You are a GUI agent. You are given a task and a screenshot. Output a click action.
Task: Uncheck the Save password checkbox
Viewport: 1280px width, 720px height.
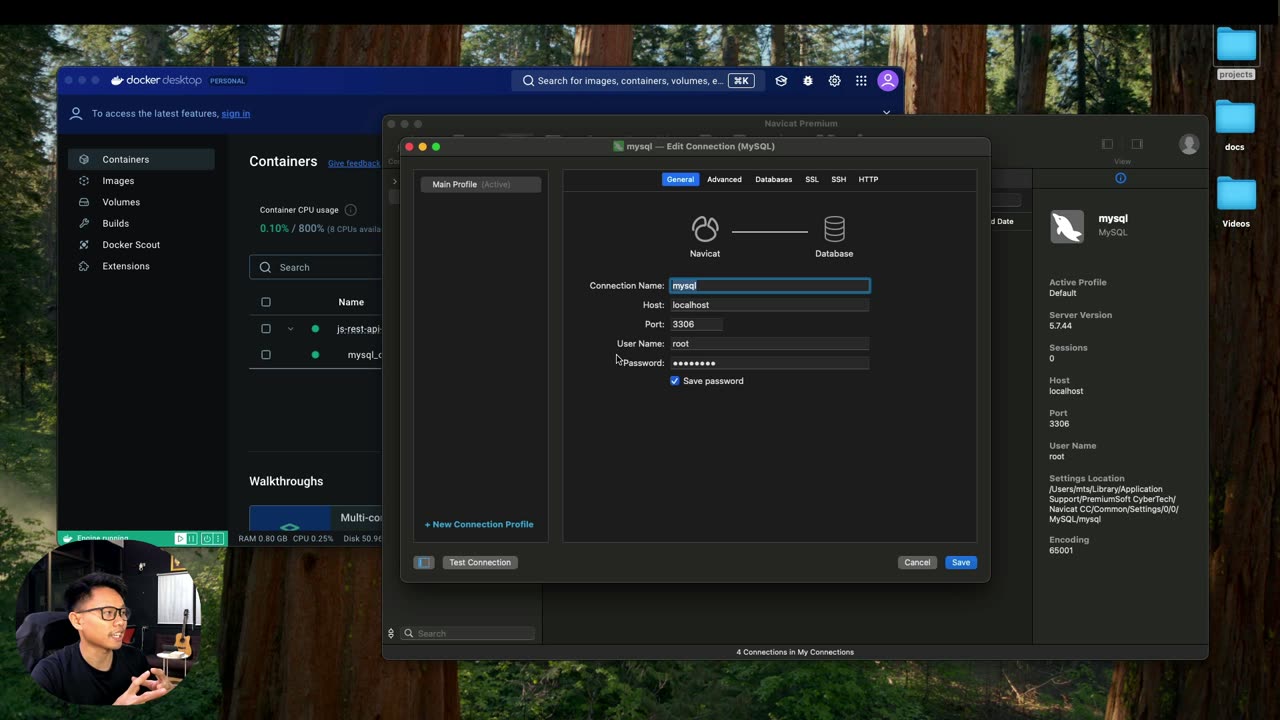point(675,381)
